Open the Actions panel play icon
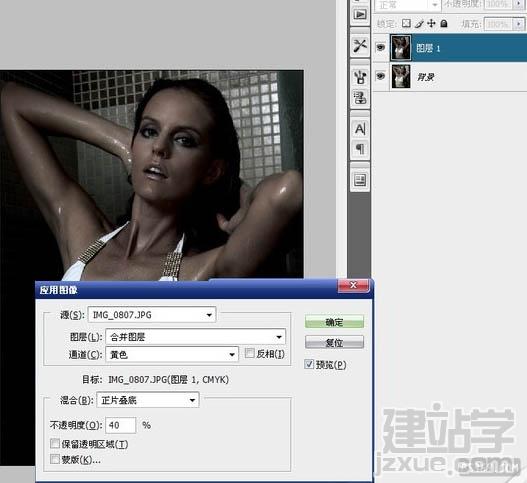 pos(360,14)
